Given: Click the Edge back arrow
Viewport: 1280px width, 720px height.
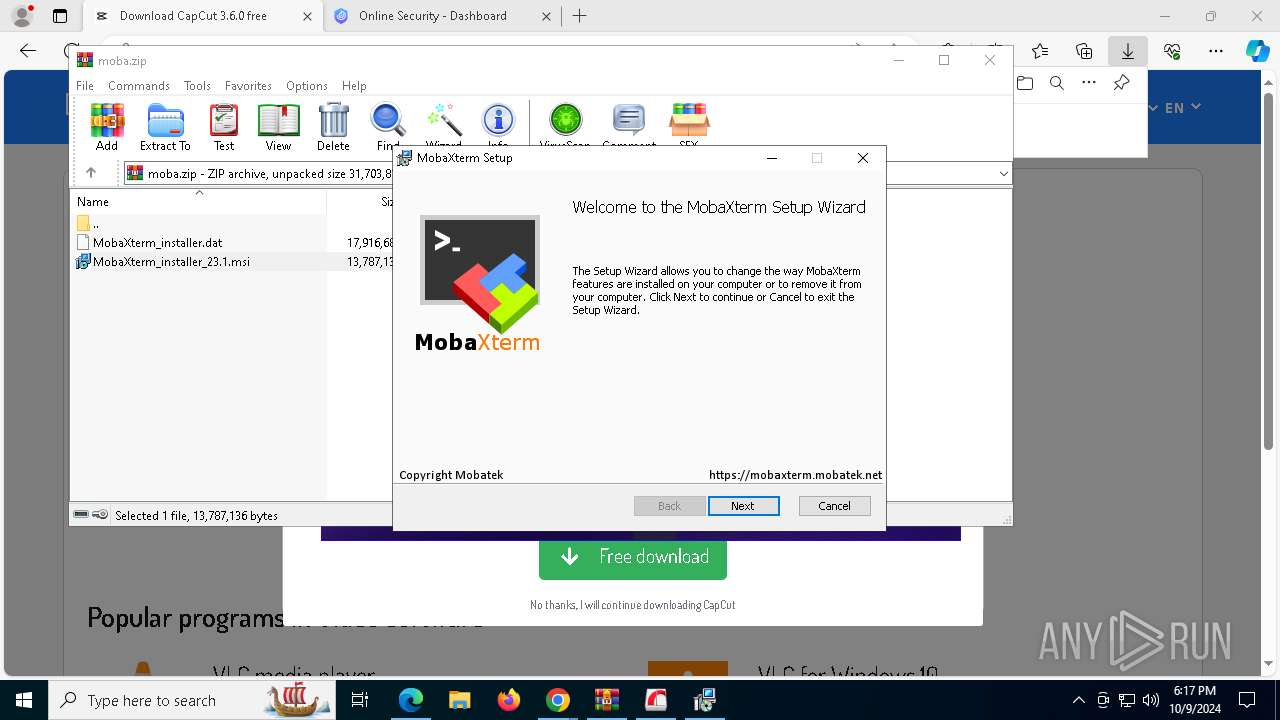Looking at the screenshot, I should tap(28, 51).
